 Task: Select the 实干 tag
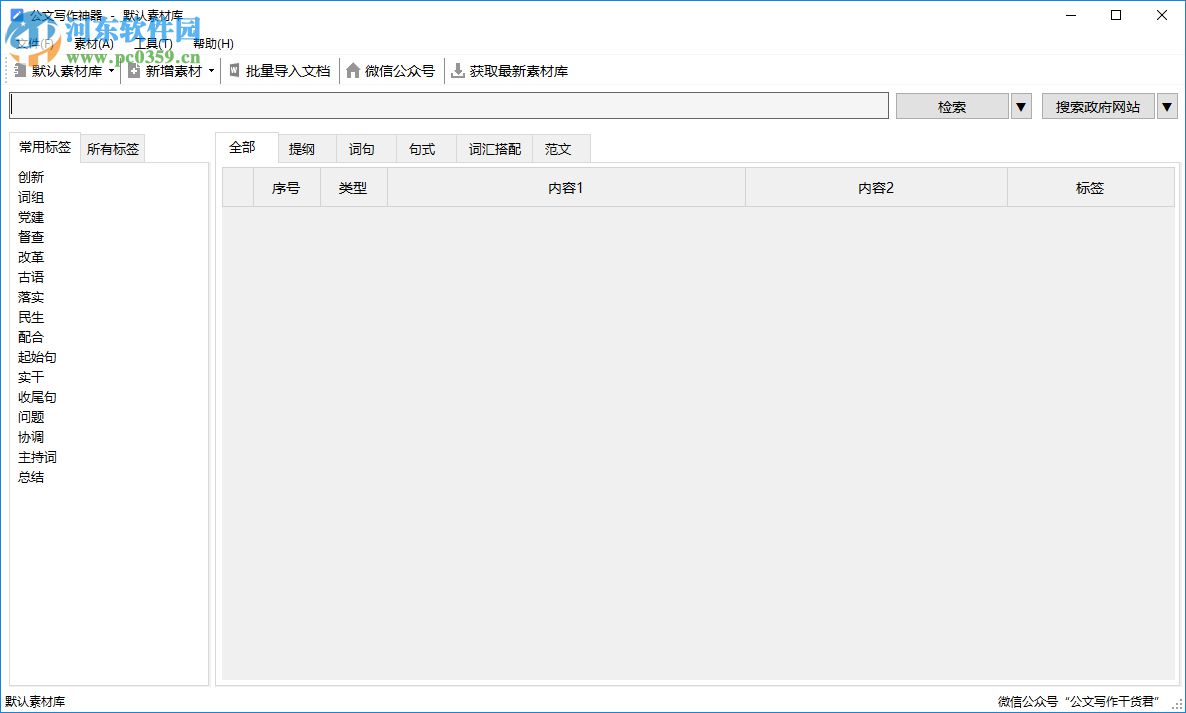[31, 377]
